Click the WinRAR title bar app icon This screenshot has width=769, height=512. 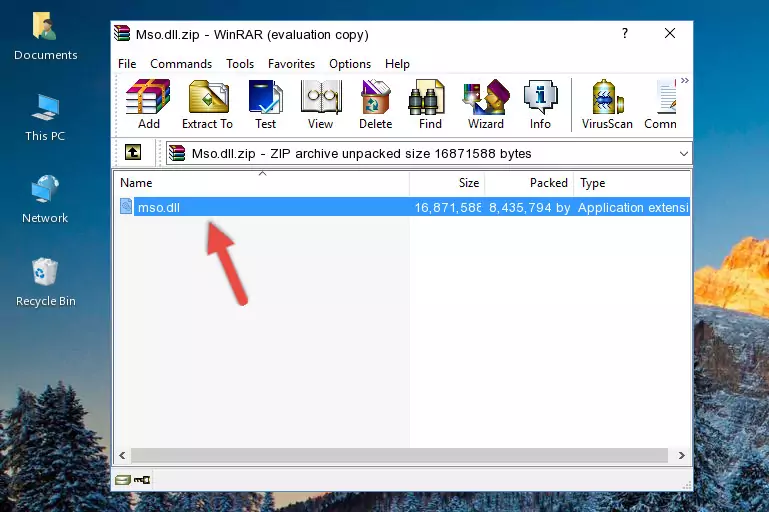[x=122, y=33]
